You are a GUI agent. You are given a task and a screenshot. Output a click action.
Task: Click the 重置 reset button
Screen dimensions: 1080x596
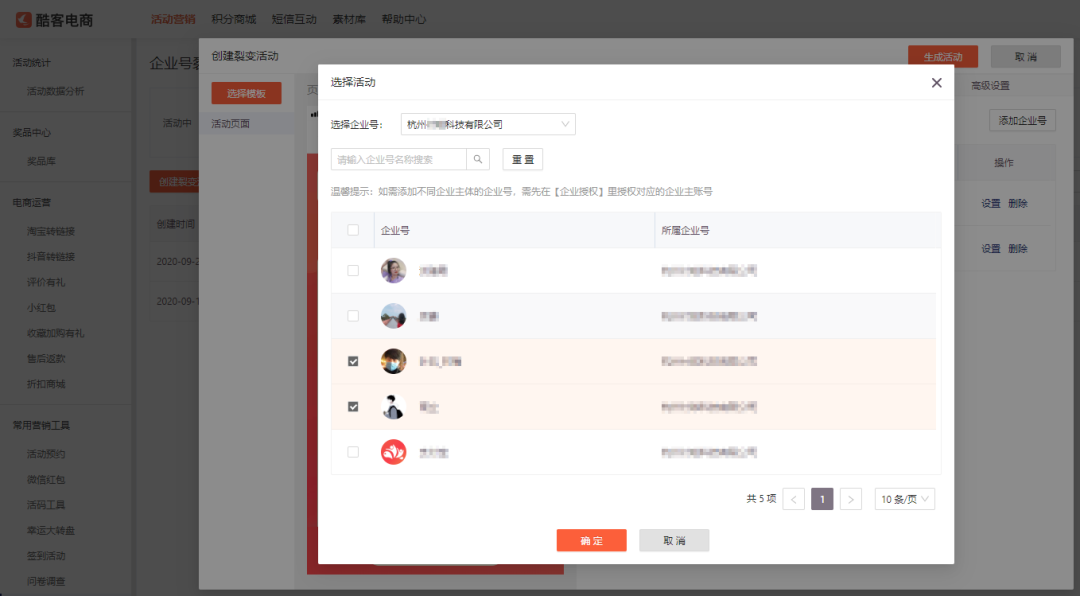click(523, 159)
